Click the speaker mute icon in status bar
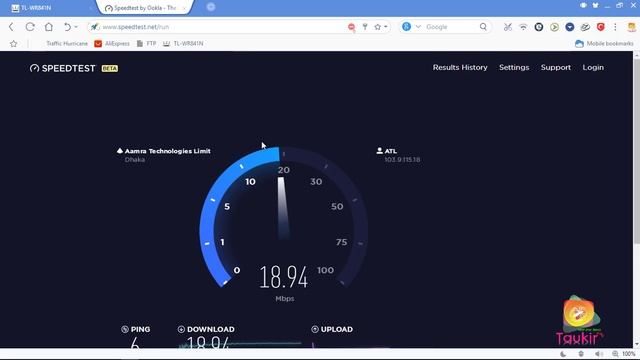 tap(598, 354)
